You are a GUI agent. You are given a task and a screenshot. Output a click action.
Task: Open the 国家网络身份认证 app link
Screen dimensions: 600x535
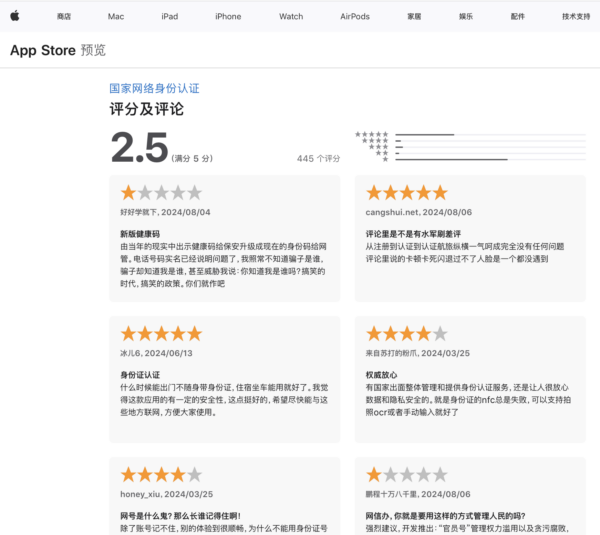pyautogui.click(x=154, y=88)
